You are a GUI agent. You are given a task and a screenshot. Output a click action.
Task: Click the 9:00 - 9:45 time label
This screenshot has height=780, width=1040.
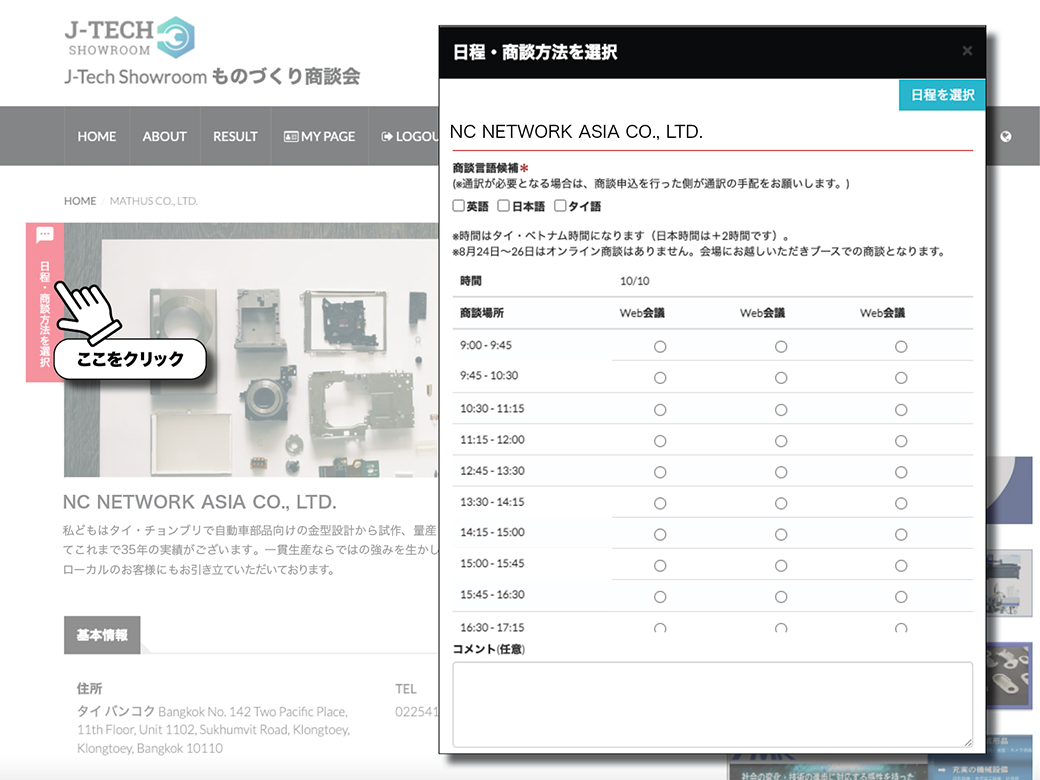[x=486, y=345]
